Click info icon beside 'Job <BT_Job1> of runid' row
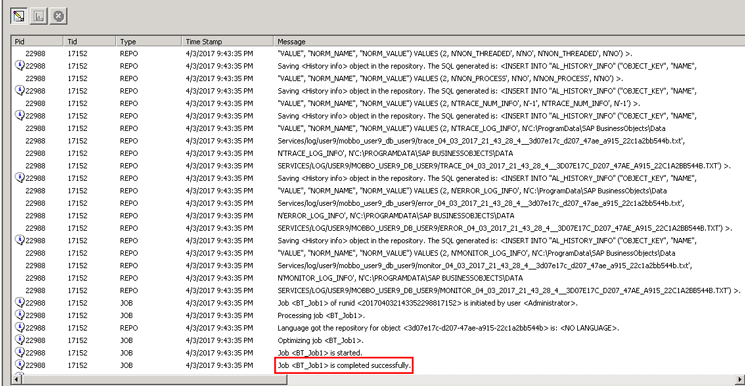This screenshot has height=386, width=745. tap(19, 302)
